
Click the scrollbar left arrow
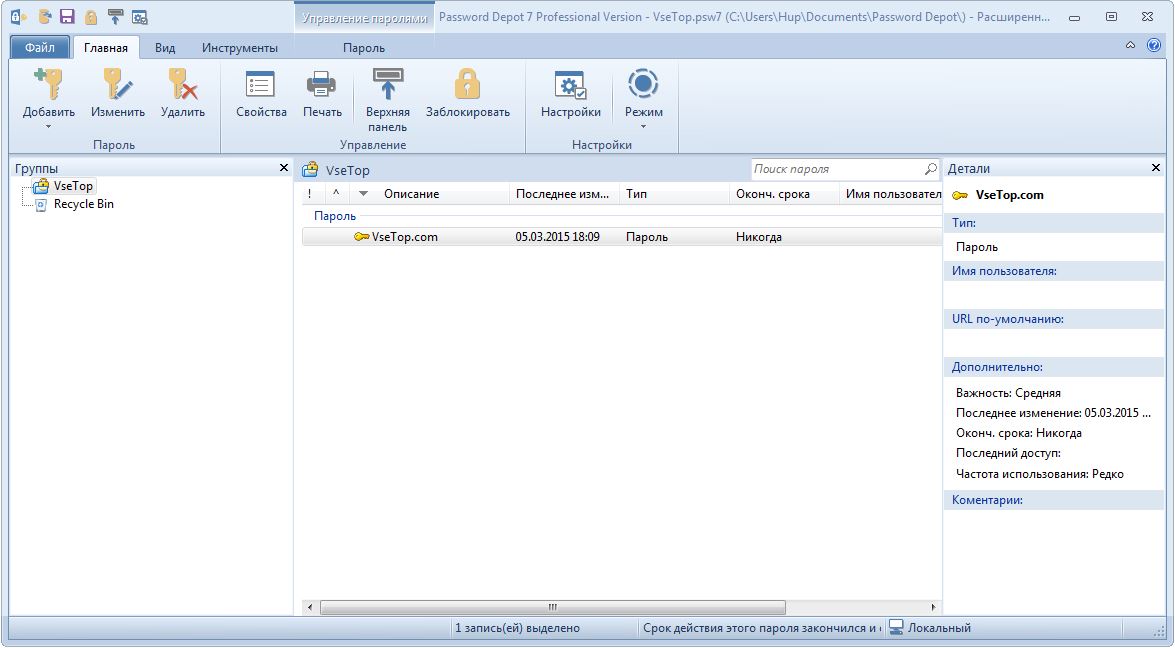[310, 608]
